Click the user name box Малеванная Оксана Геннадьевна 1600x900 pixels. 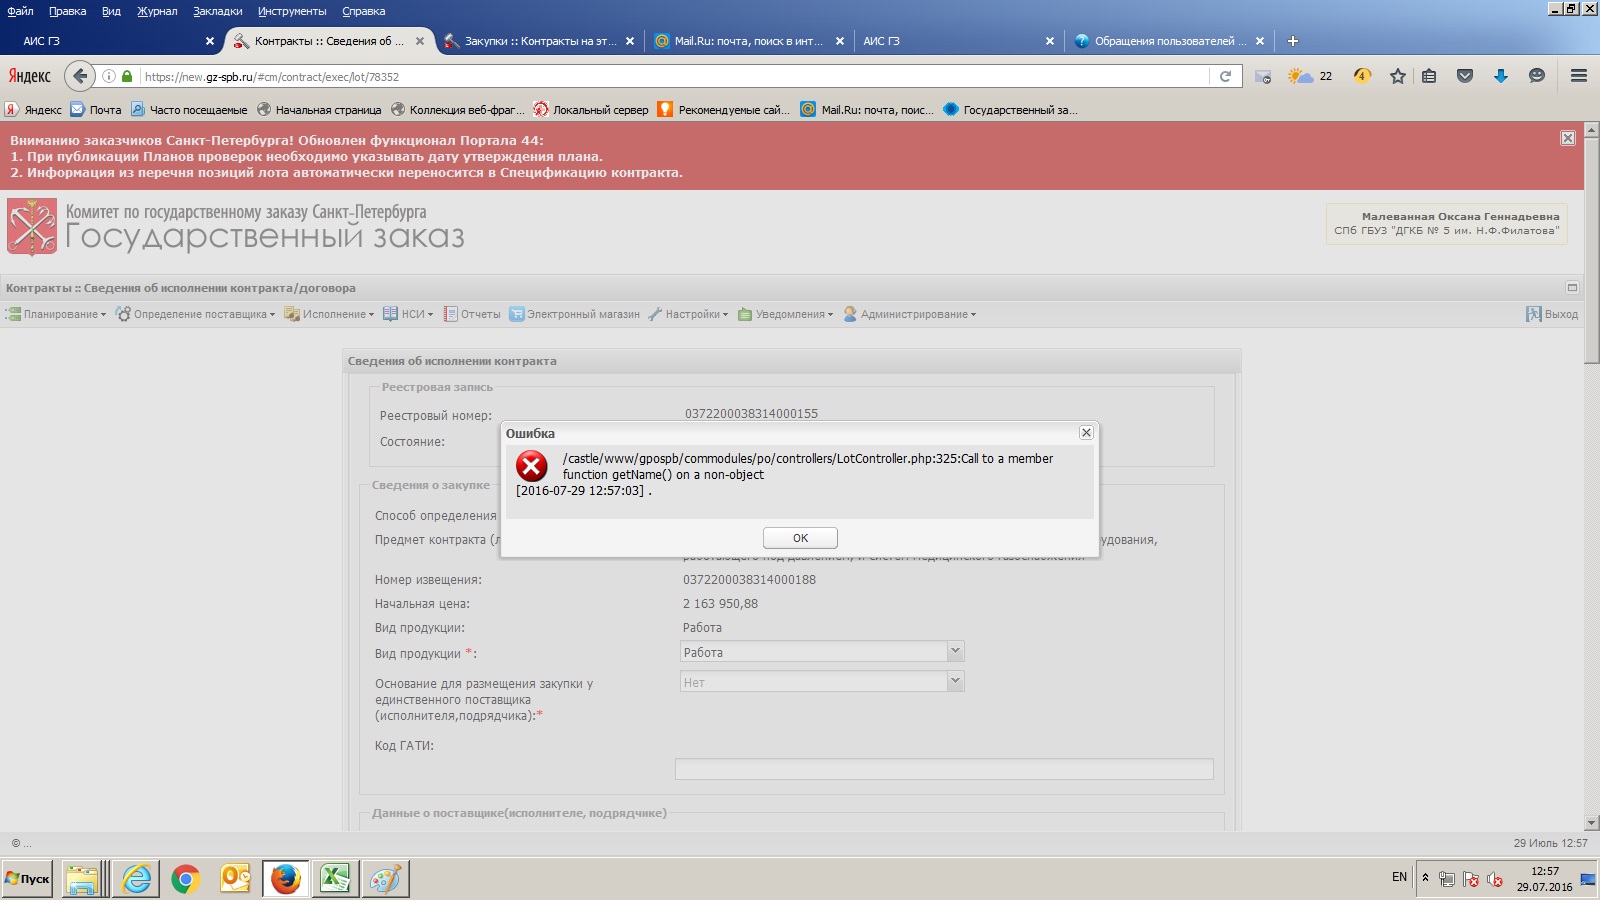[x=1446, y=223]
